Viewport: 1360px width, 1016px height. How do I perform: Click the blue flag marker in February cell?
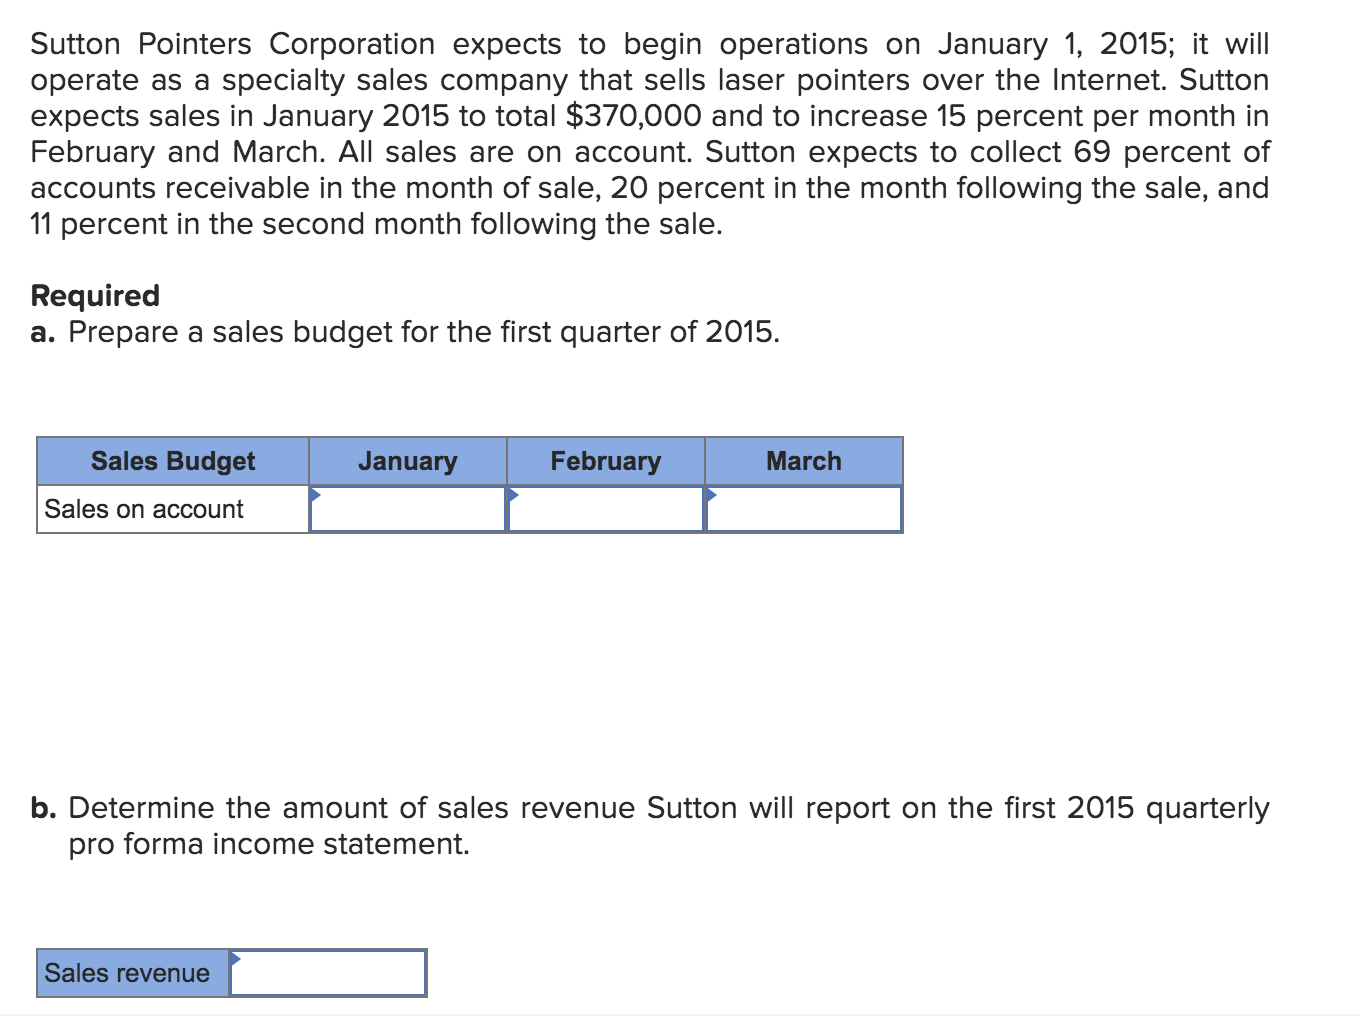(x=513, y=492)
